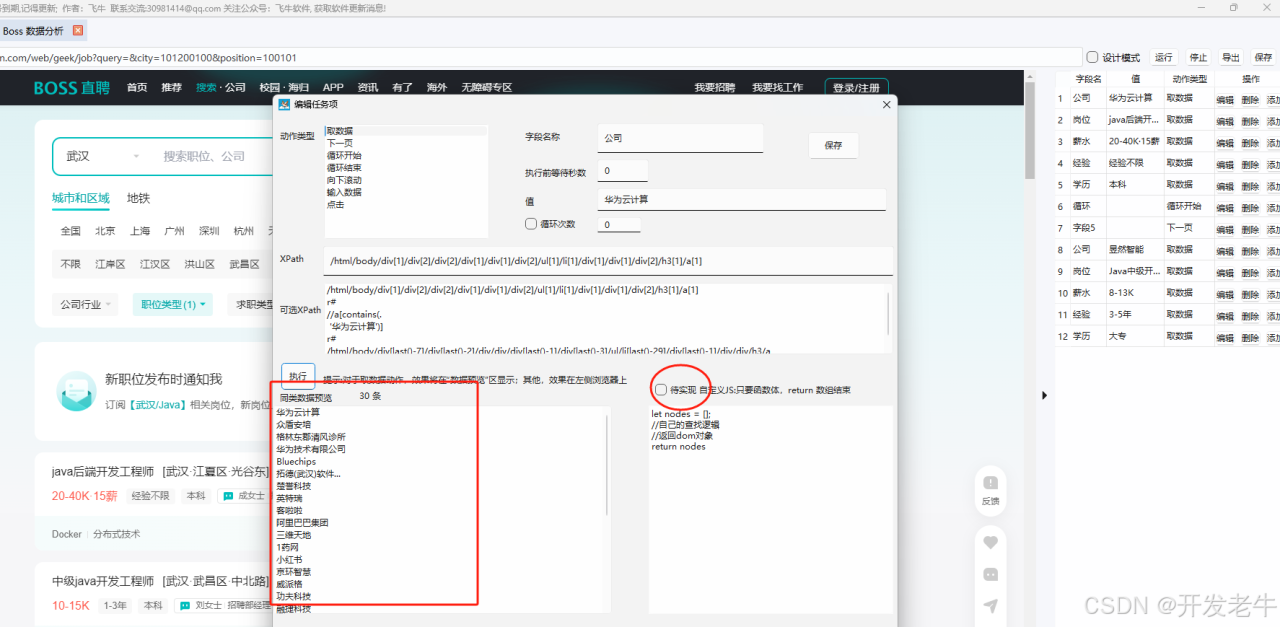Close the Boss 数据分析 tab

(79, 31)
